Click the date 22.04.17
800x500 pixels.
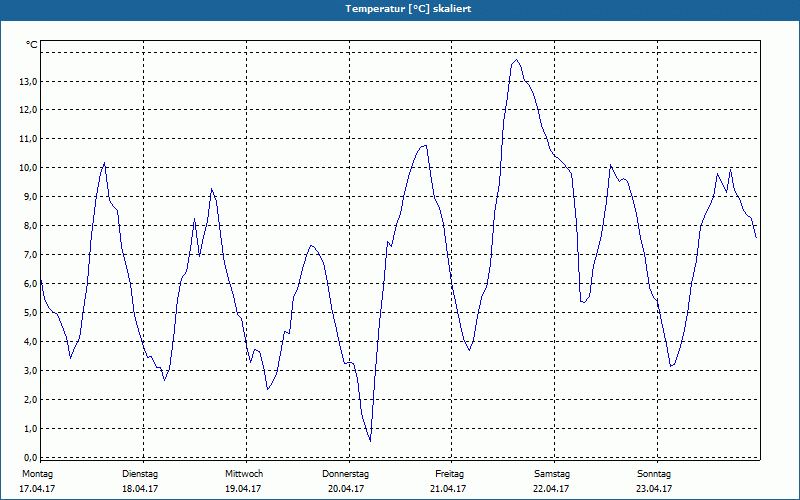(551, 489)
